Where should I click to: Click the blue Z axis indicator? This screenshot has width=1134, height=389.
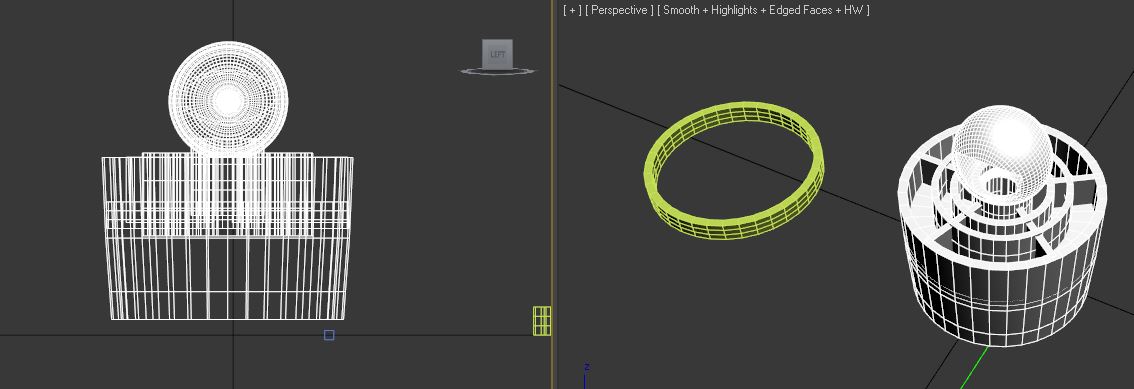click(585, 375)
